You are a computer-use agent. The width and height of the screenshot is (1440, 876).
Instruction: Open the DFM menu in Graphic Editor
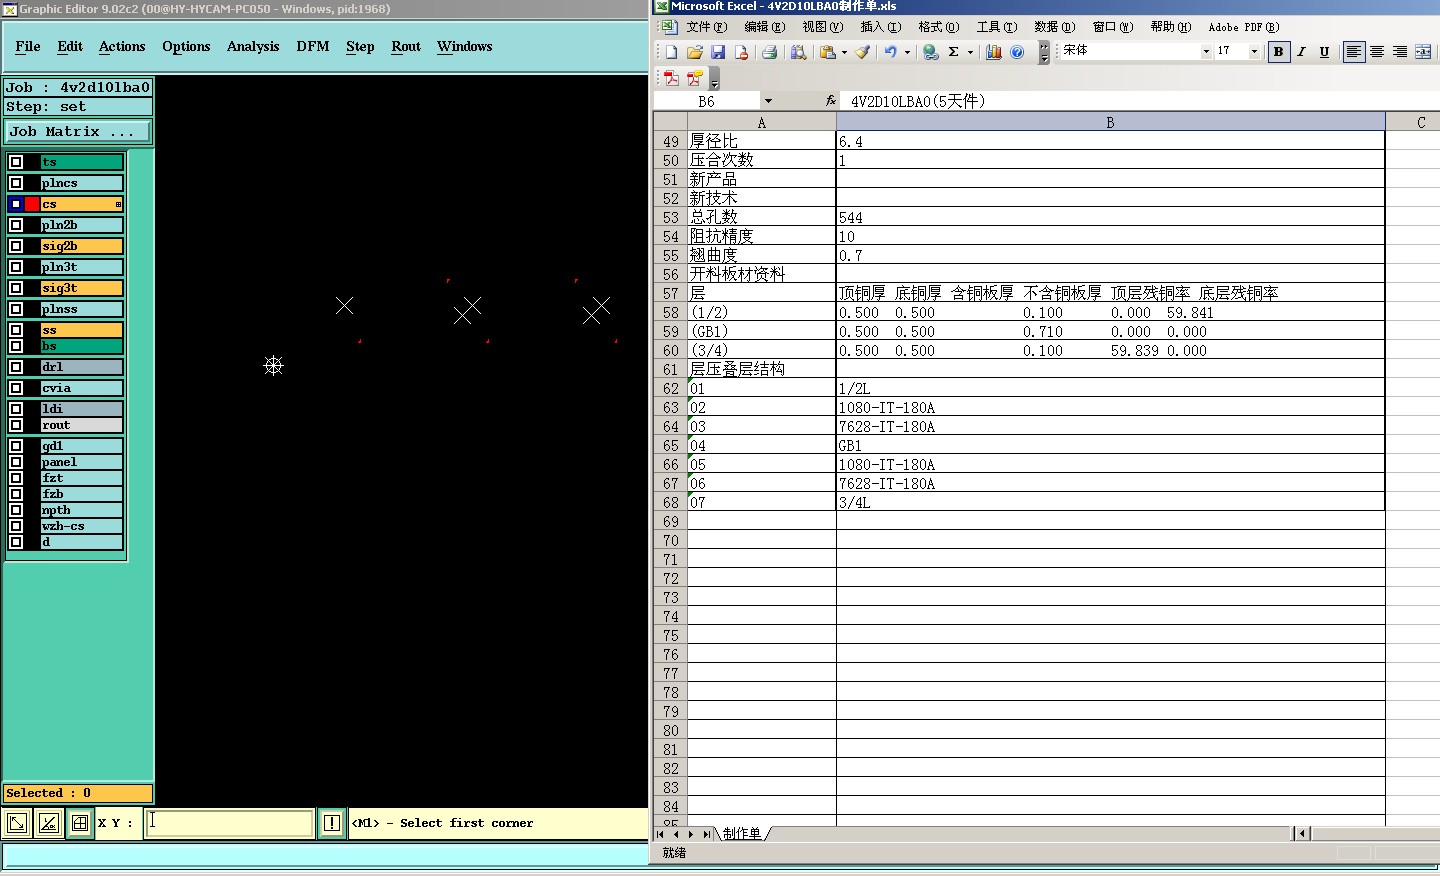[x=313, y=46]
